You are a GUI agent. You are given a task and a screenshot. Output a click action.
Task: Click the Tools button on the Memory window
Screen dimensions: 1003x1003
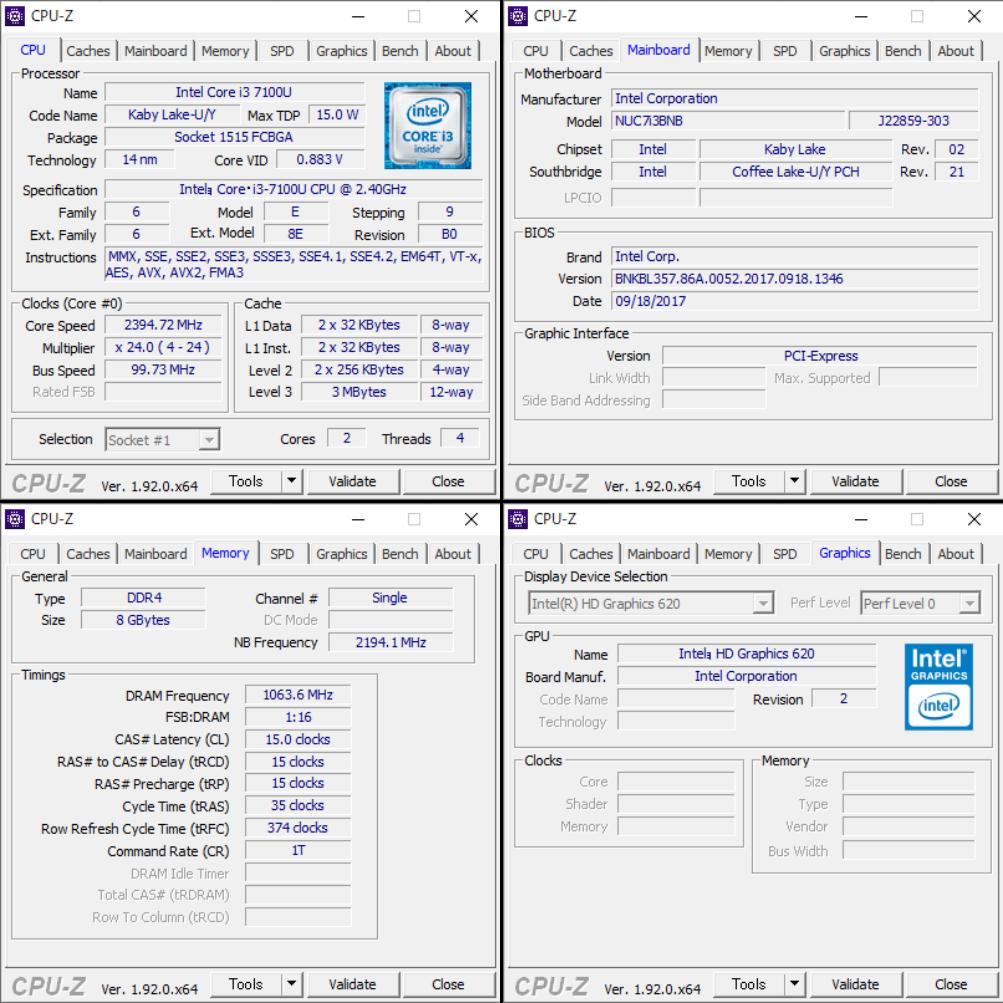246,984
